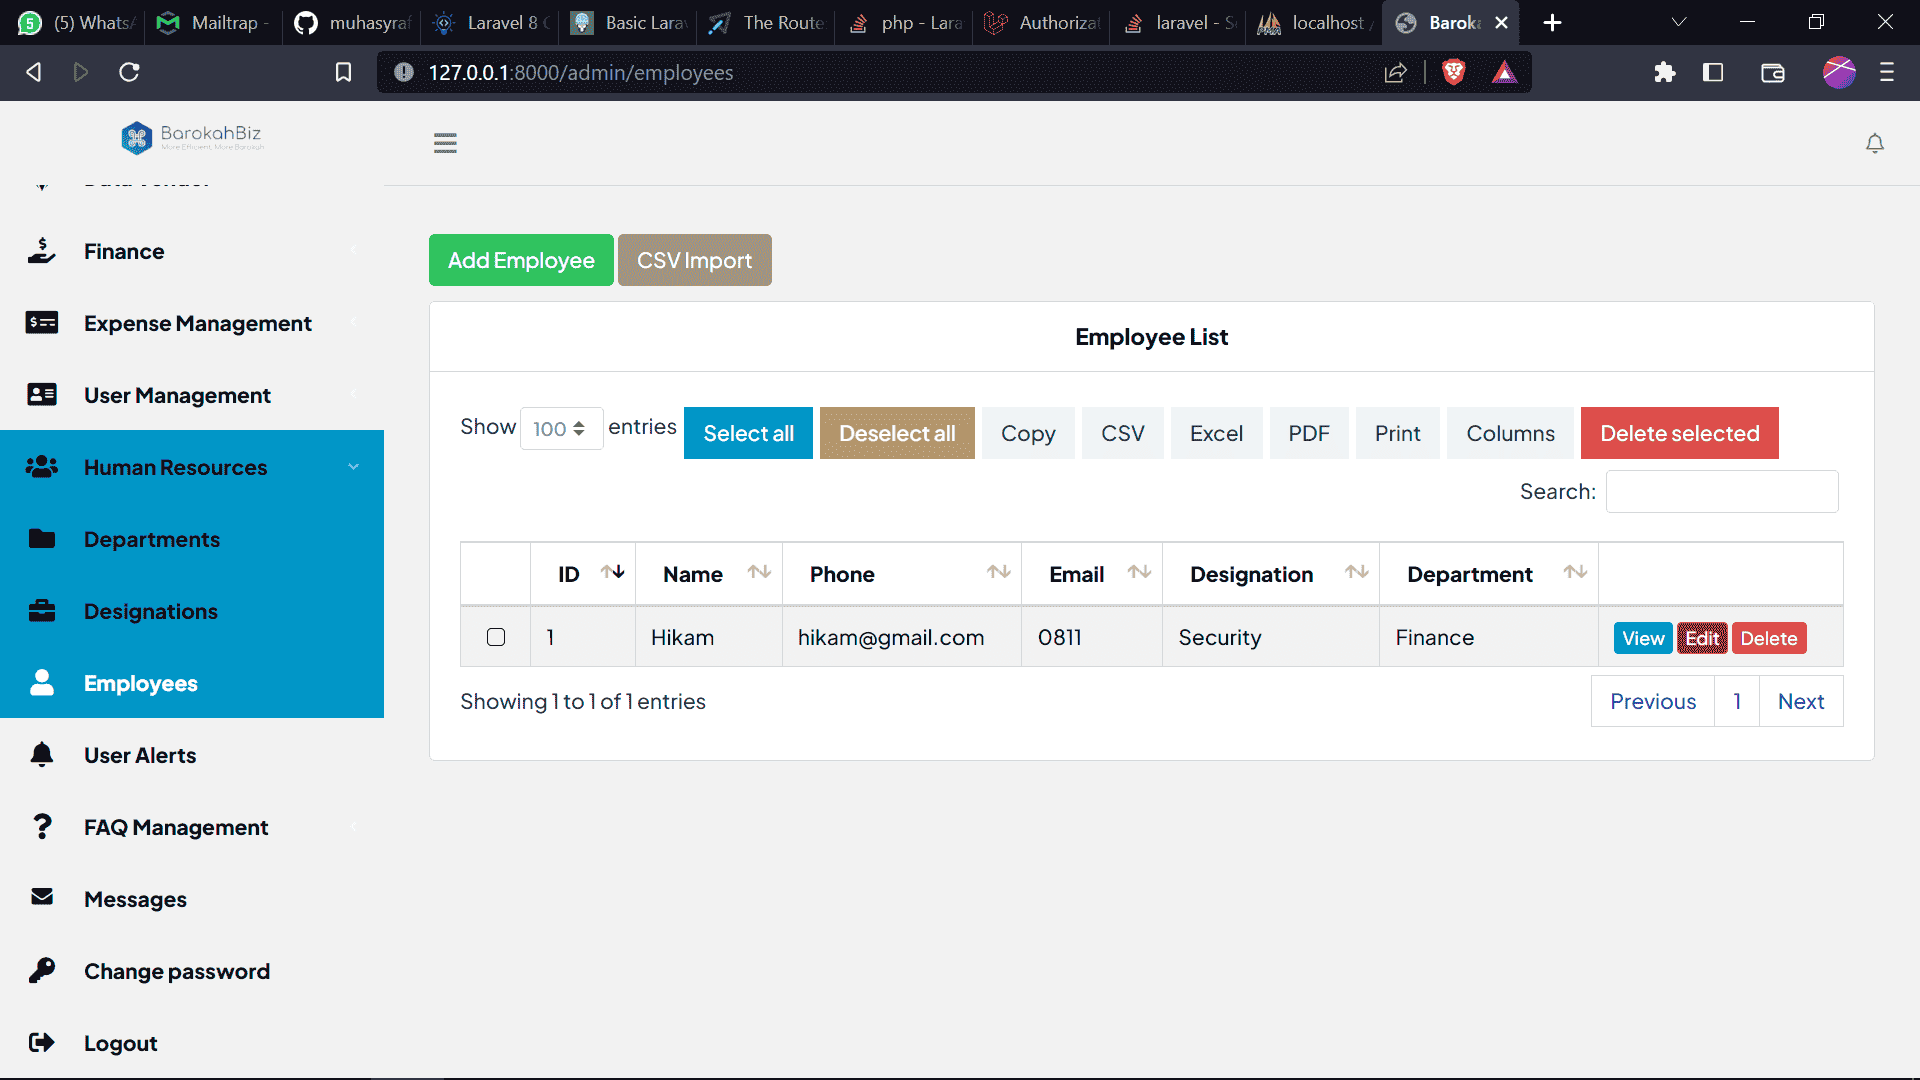The image size is (1920, 1080).
Task: Open the Show entries dropdown
Action: coord(560,428)
